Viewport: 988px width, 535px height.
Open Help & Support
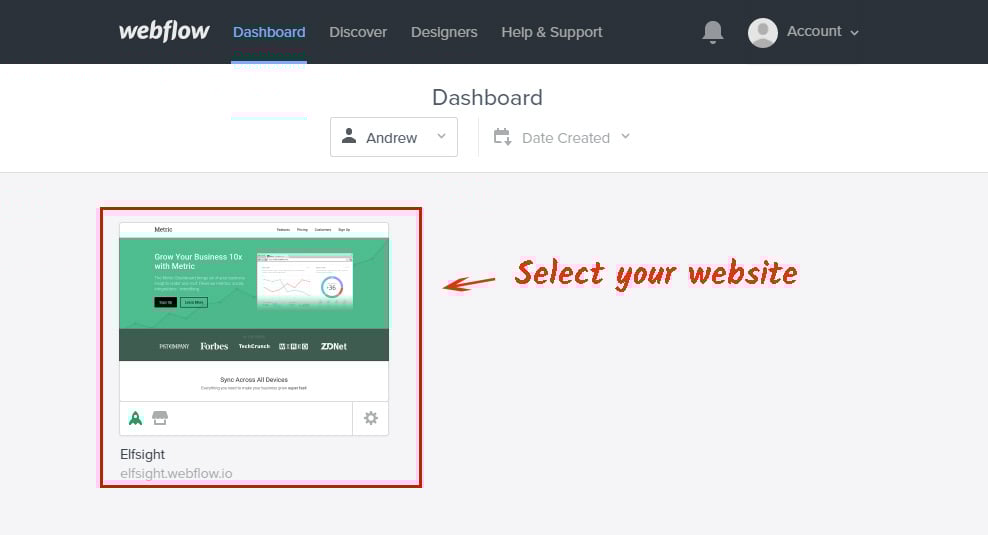(552, 32)
